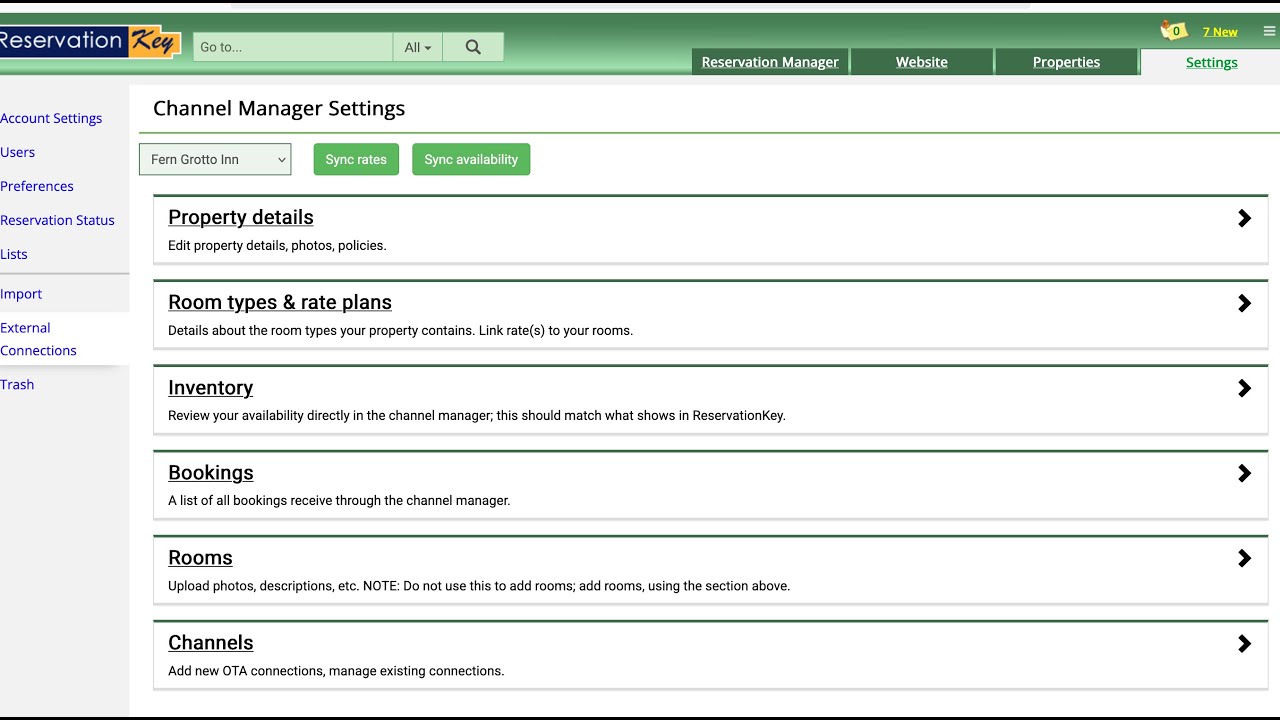Select the Settings tab
Image resolution: width=1280 pixels, height=720 pixels.
[1211, 62]
